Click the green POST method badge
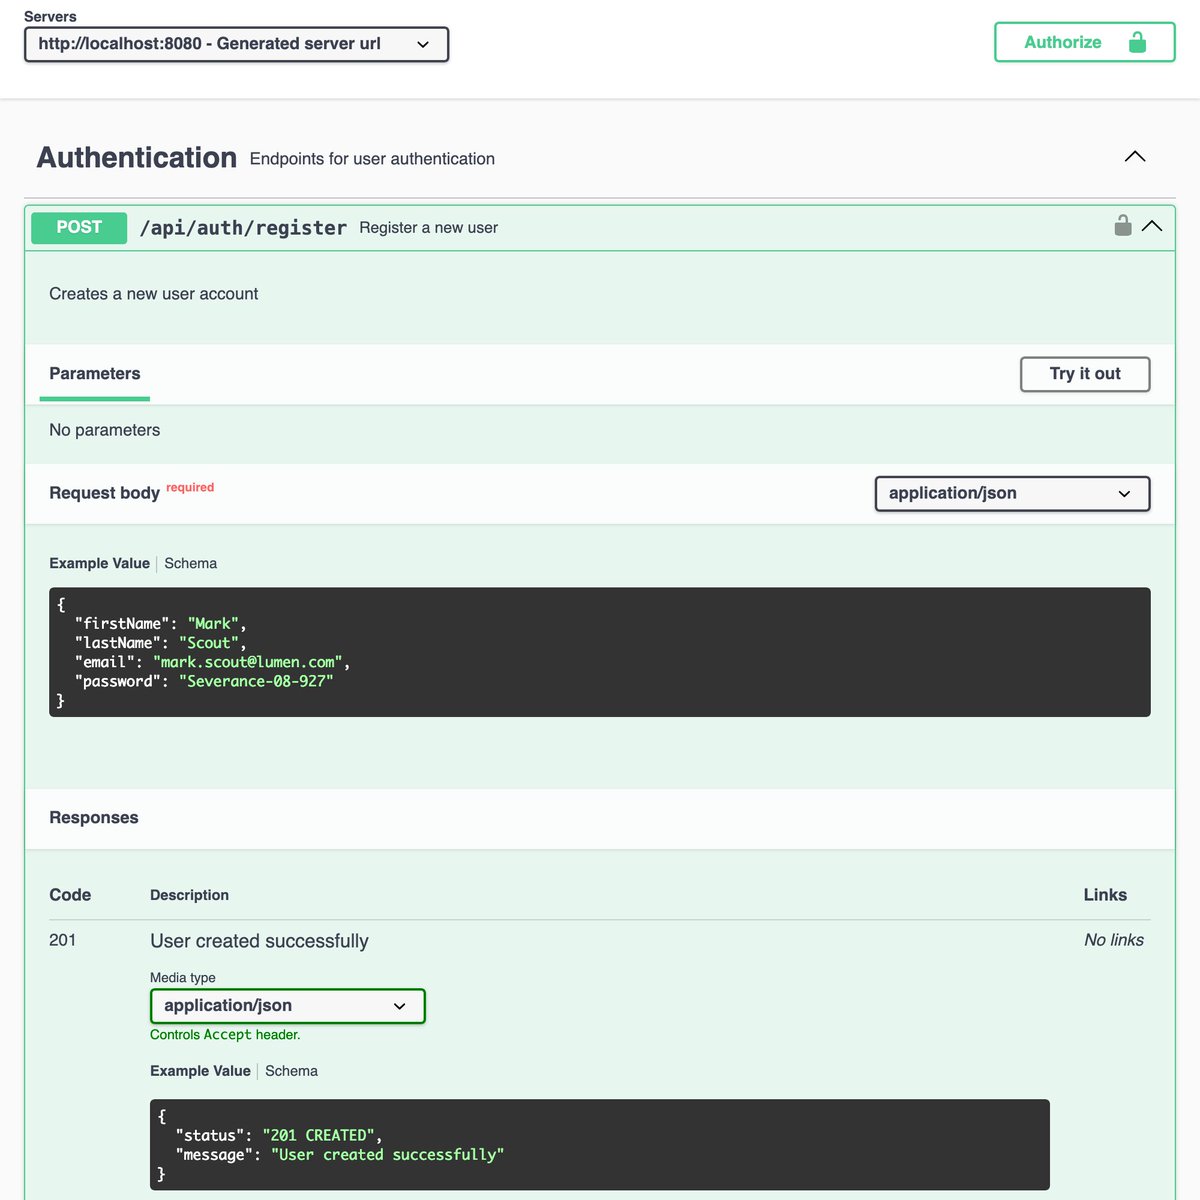Viewport: 1200px width, 1200px height. point(79,228)
